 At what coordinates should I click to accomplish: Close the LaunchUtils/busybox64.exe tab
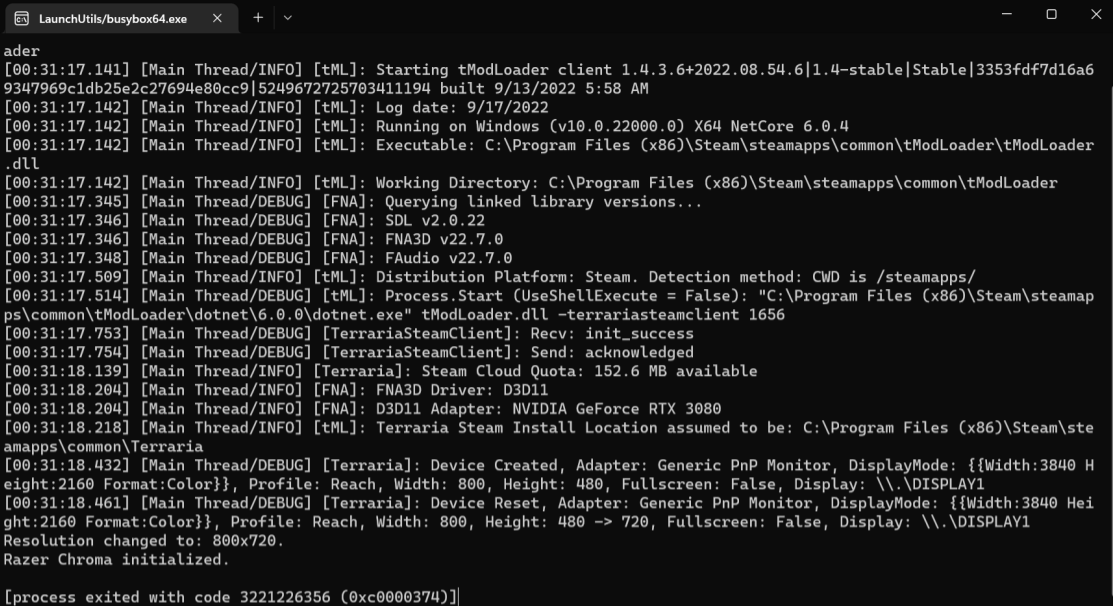[218, 18]
